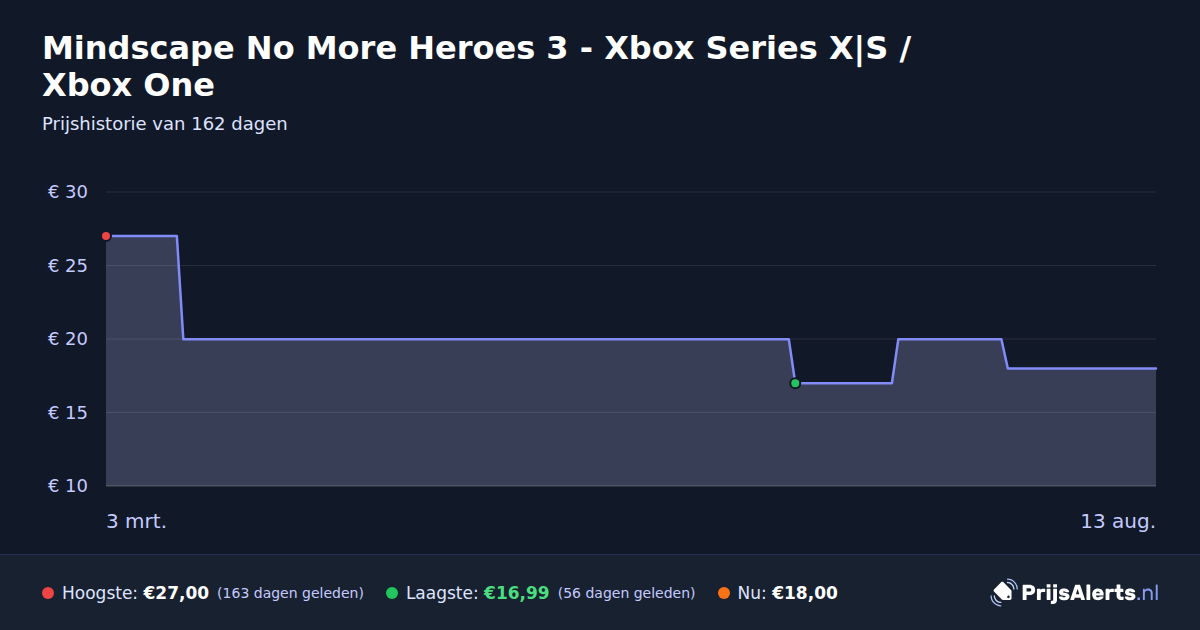
Task: Click the €18,00 current price value
Action: coord(805,593)
